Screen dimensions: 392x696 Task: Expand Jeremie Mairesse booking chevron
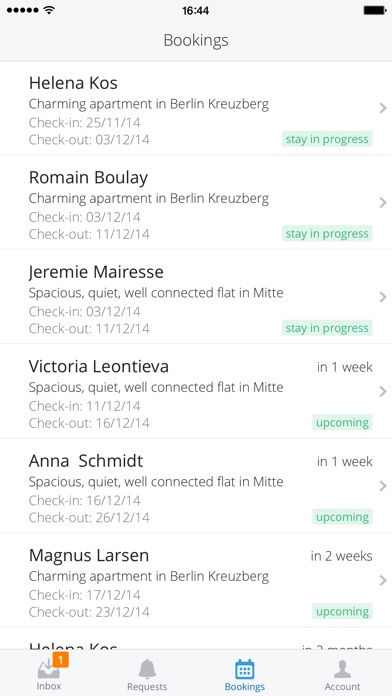(x=383, y=297)
